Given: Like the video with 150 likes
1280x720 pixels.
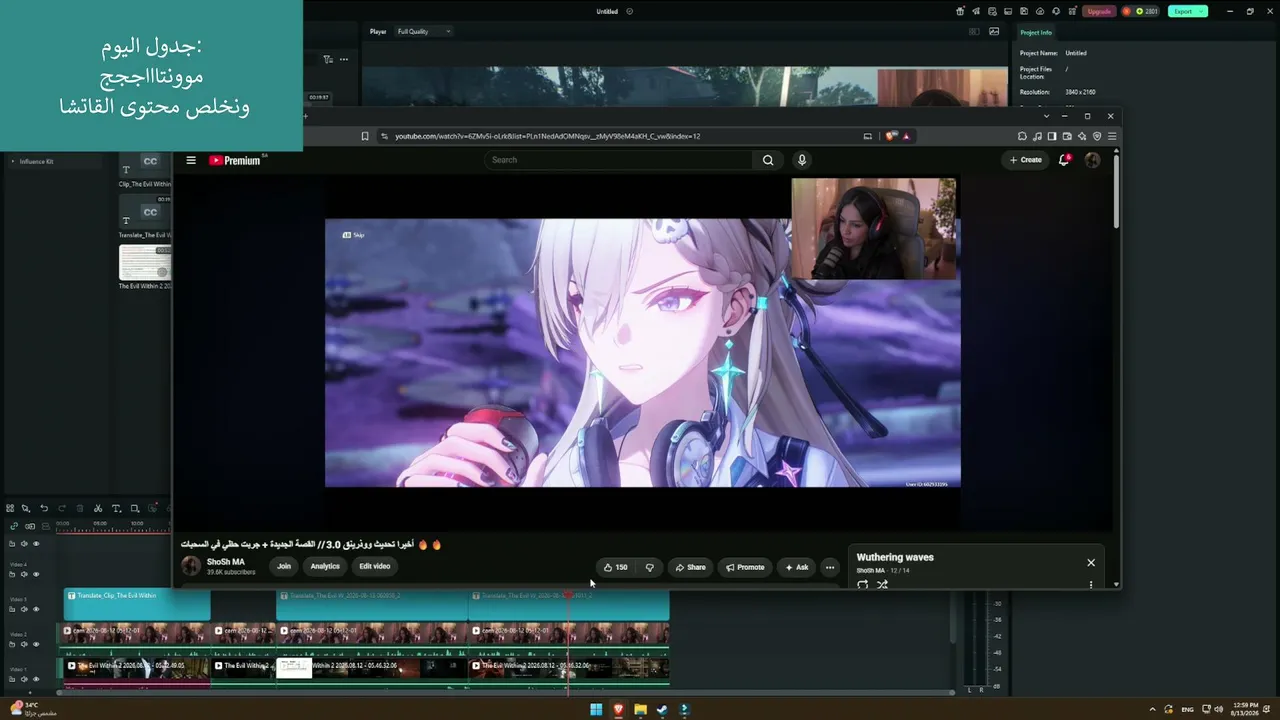Looking at the screenshot, I should coord(616,567).
